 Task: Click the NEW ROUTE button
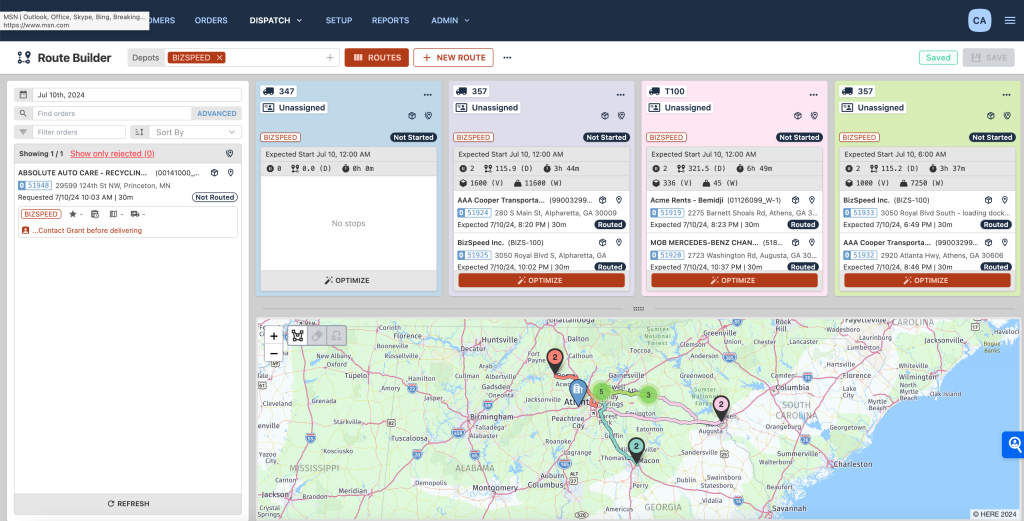(453, 57)
